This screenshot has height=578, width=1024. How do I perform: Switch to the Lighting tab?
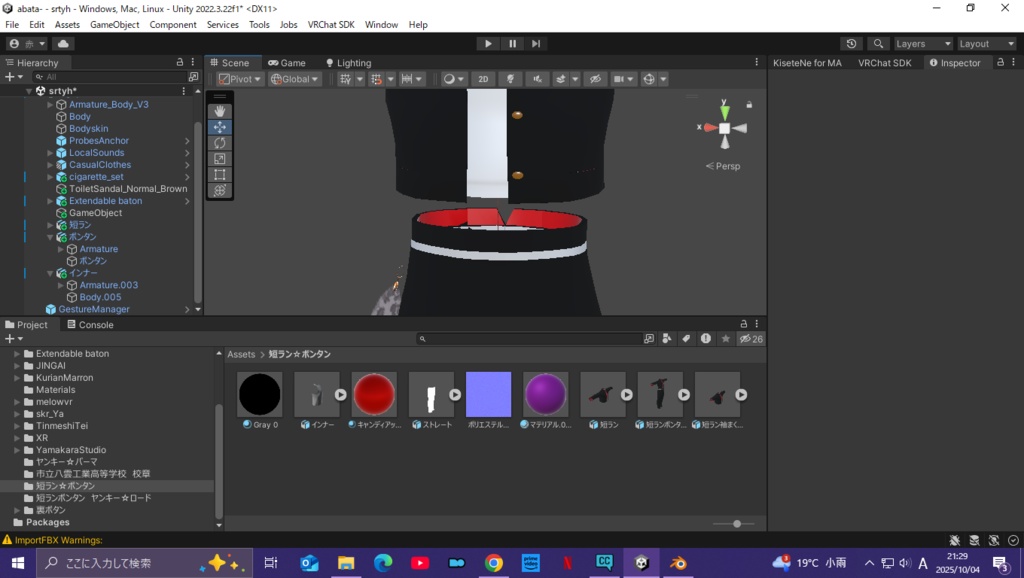348,63
